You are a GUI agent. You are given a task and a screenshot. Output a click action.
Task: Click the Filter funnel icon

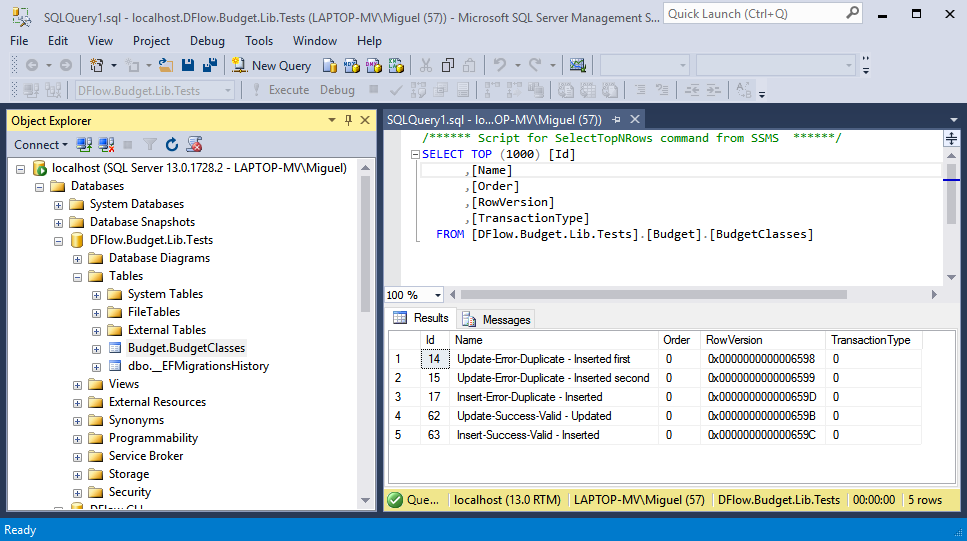coord(150,145)
